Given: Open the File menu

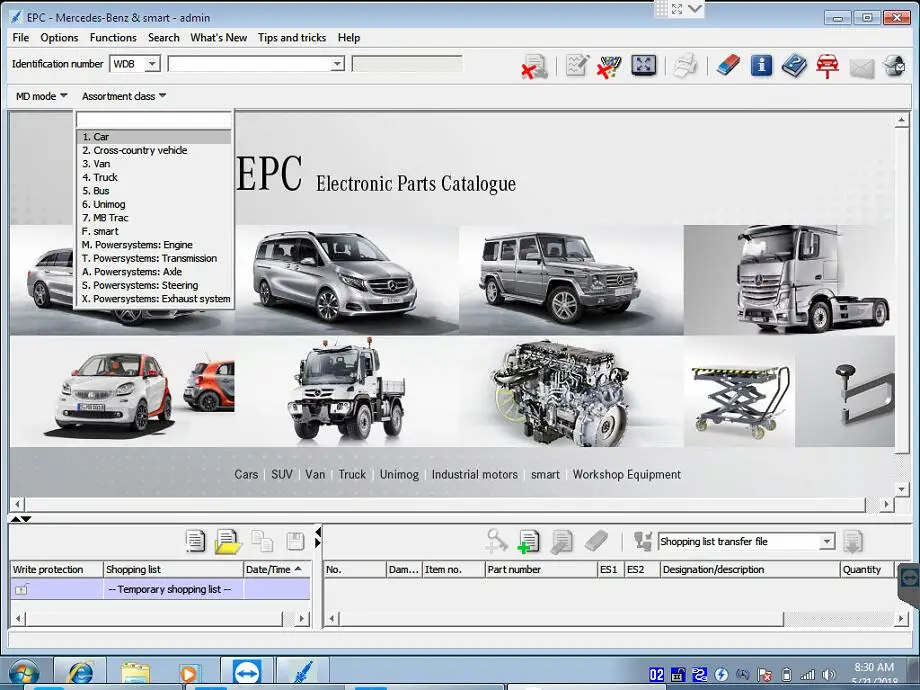Looking at the screenshot, I should click(x=21, y=38).
